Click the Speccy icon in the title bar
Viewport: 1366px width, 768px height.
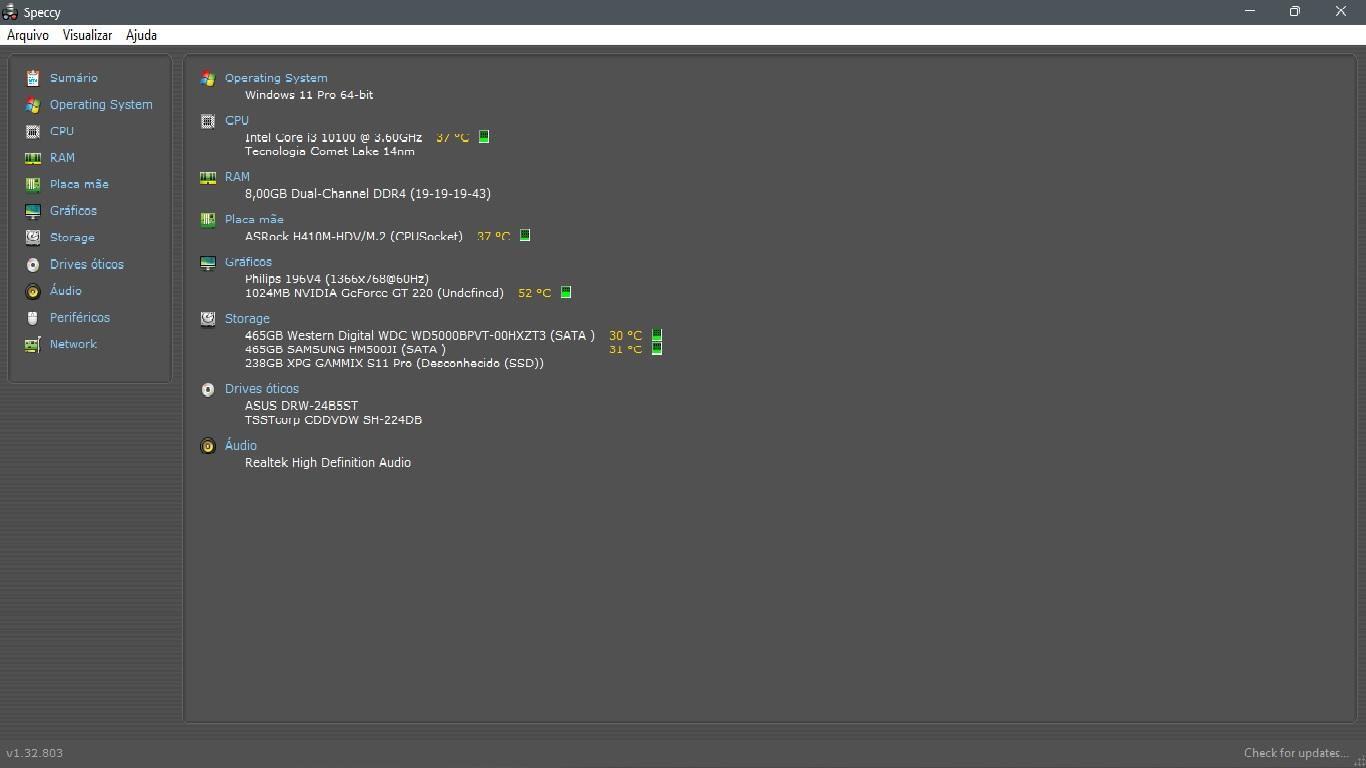10,12
